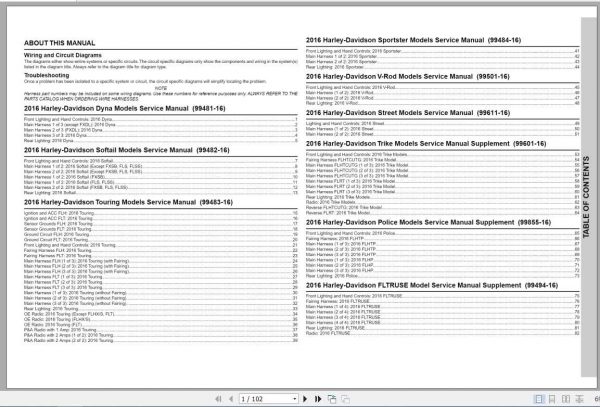Open Trike Models Service Manual Supplement heading

pyautogui.click(x=426, y=144)
